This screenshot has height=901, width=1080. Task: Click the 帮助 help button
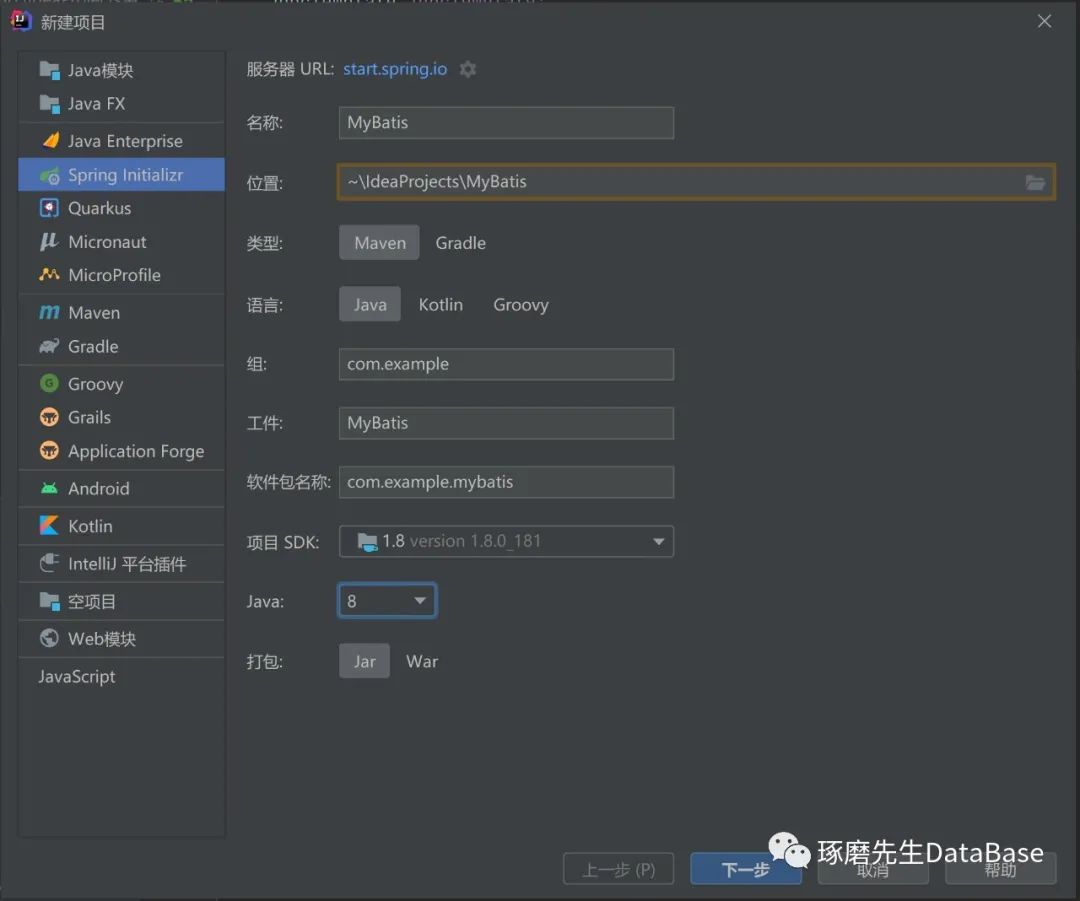tap(1000, 869)
